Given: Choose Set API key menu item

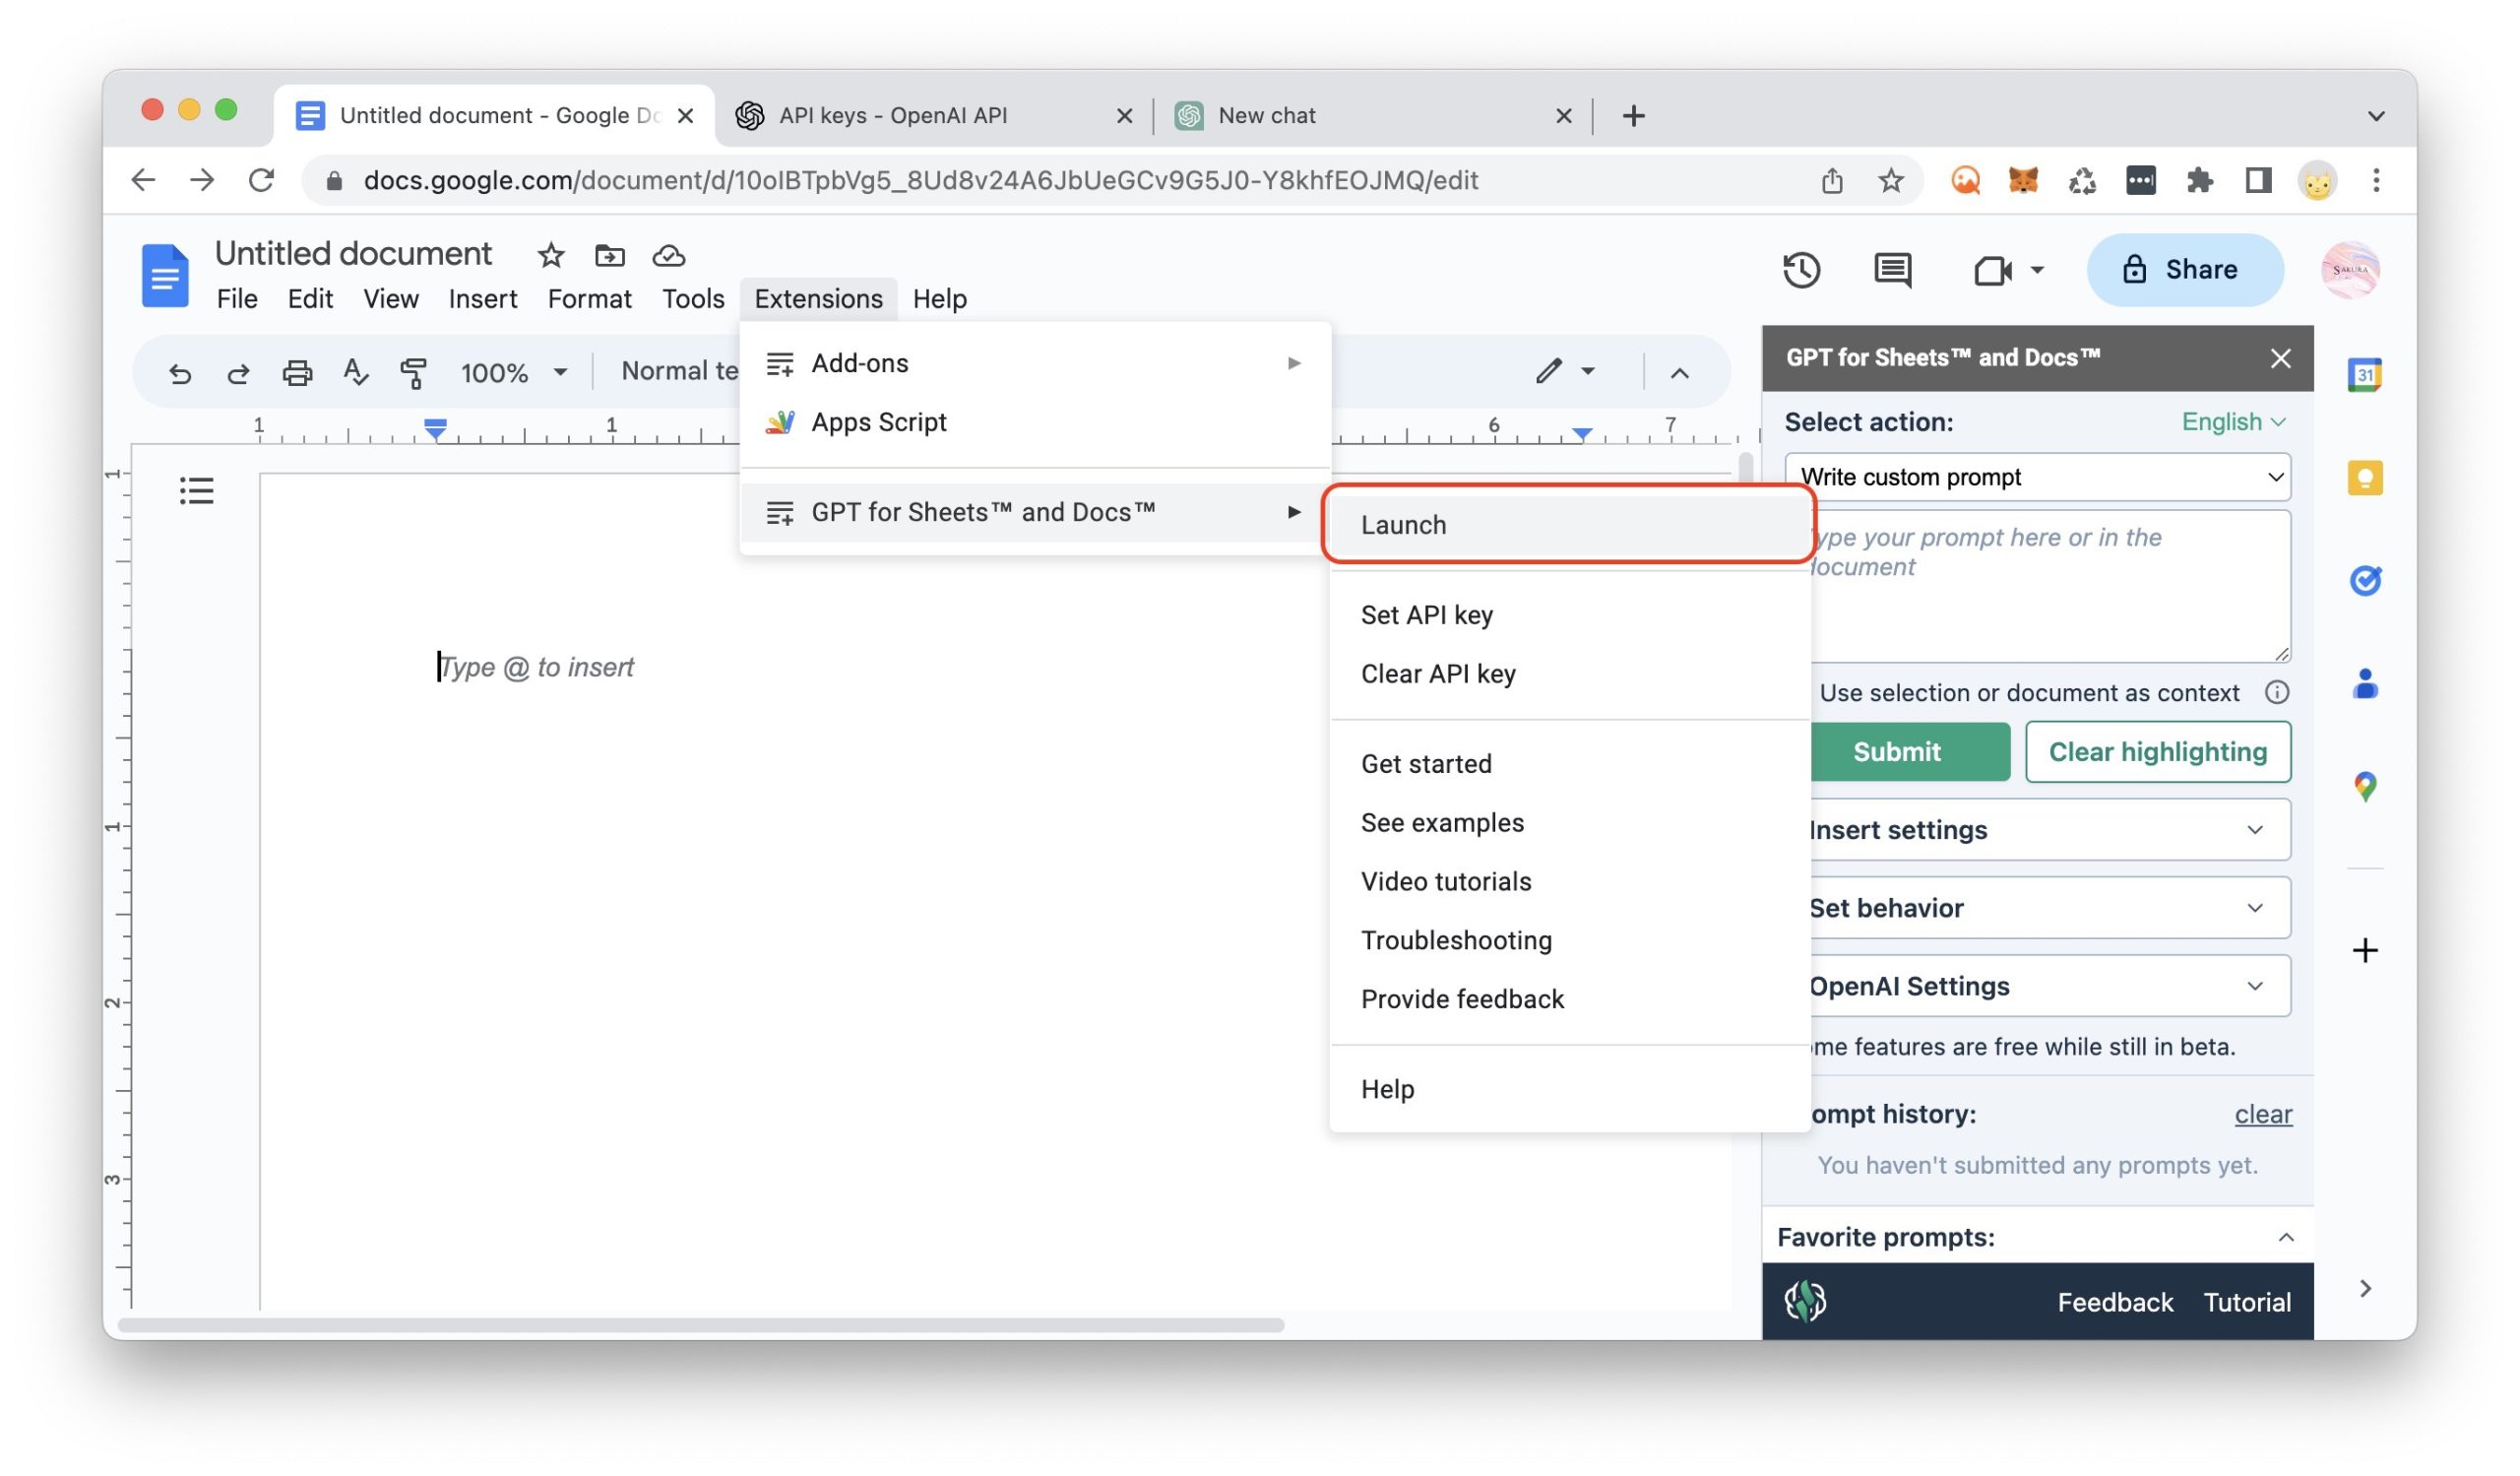Looking at the screenshot, I should (1426, 615).
